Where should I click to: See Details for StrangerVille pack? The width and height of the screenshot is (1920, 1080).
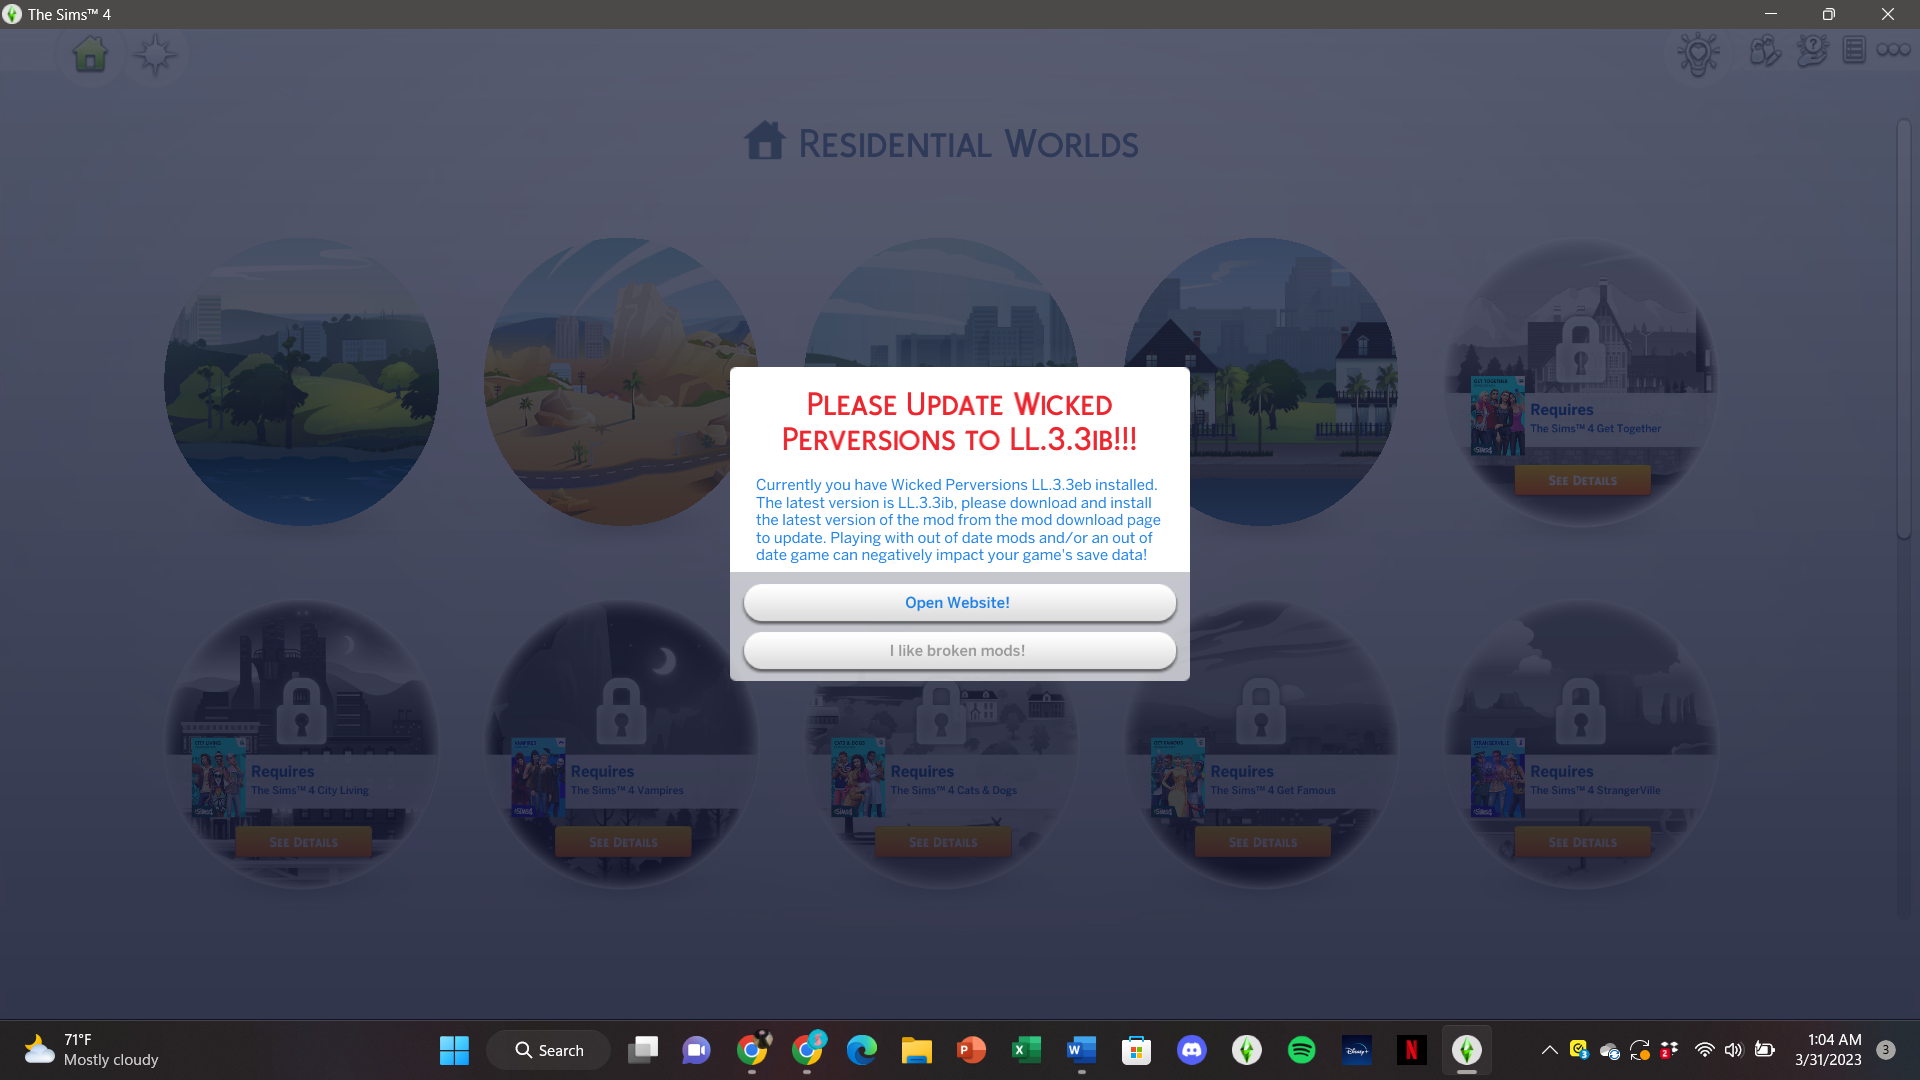1582,842
